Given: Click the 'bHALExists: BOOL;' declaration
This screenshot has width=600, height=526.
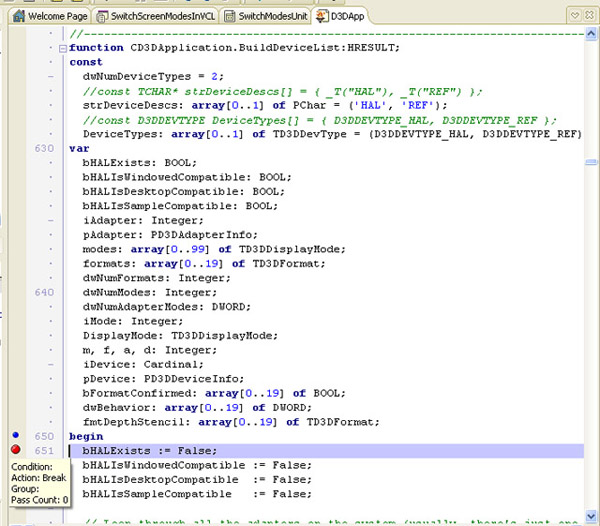Looking at the screenshot, I should [140, 163].
